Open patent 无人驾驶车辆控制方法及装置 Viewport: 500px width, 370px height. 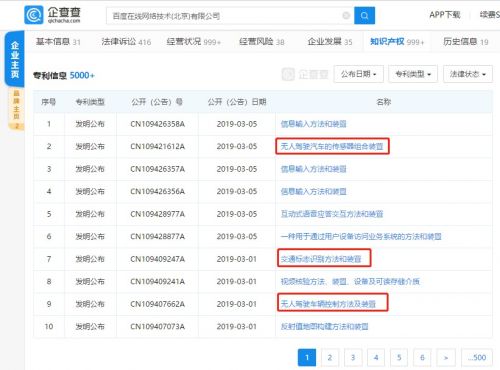[328, 304]
